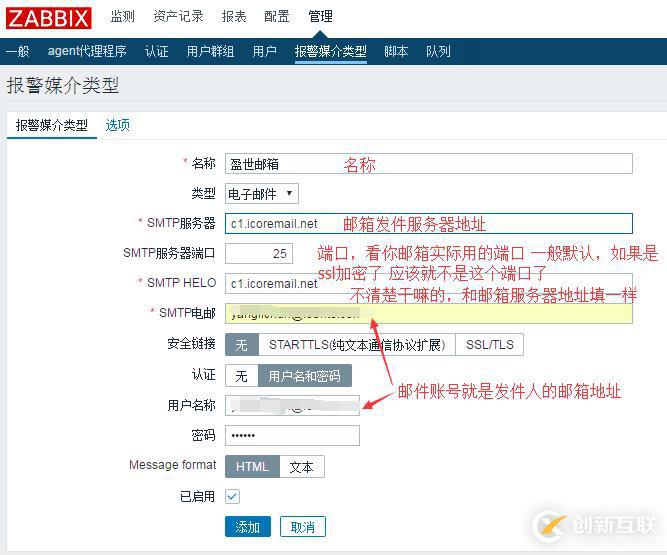The image size is (667, 555).
Task: Click the SMTP服务器端口 field
Action: coord(259,253)
